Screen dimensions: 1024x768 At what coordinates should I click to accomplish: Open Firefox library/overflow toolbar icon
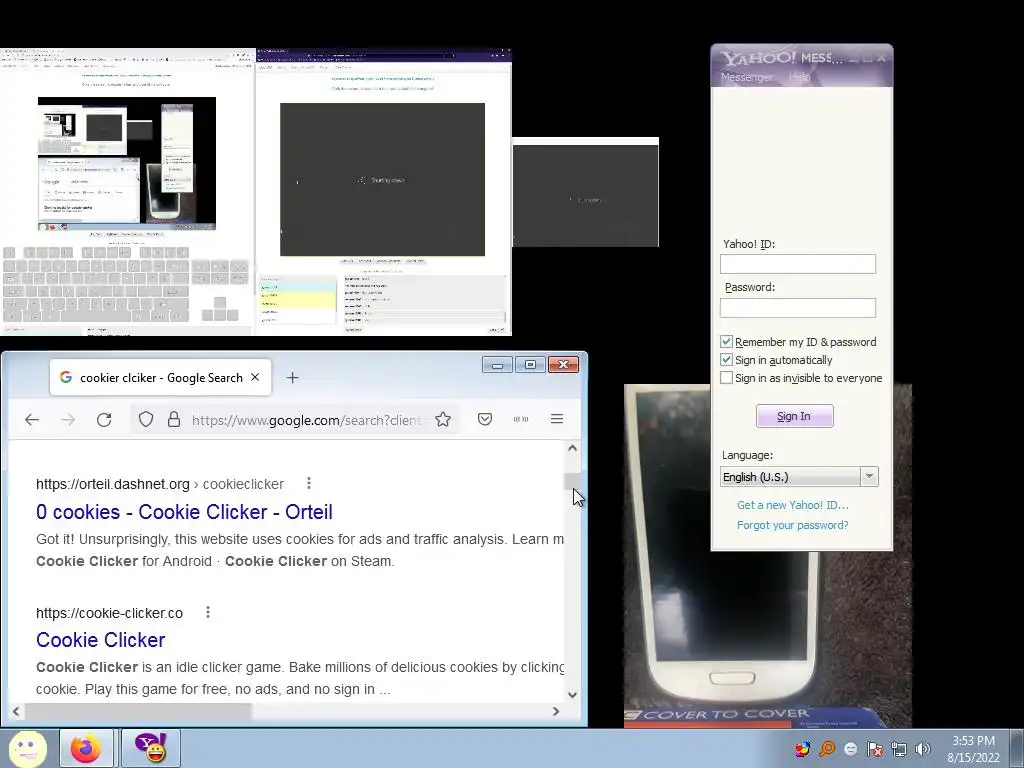[520, 419]
